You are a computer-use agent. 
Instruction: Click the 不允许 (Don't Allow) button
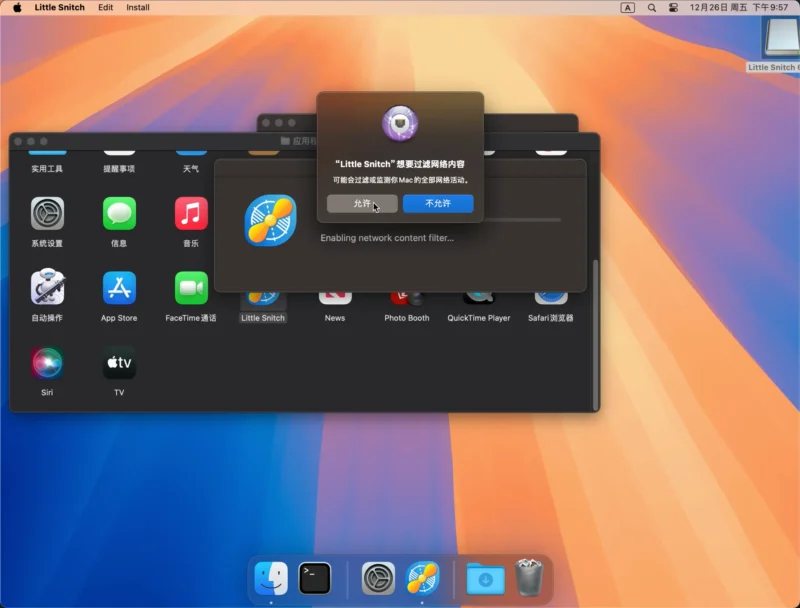pyautogui.click(x=438, y=203)
